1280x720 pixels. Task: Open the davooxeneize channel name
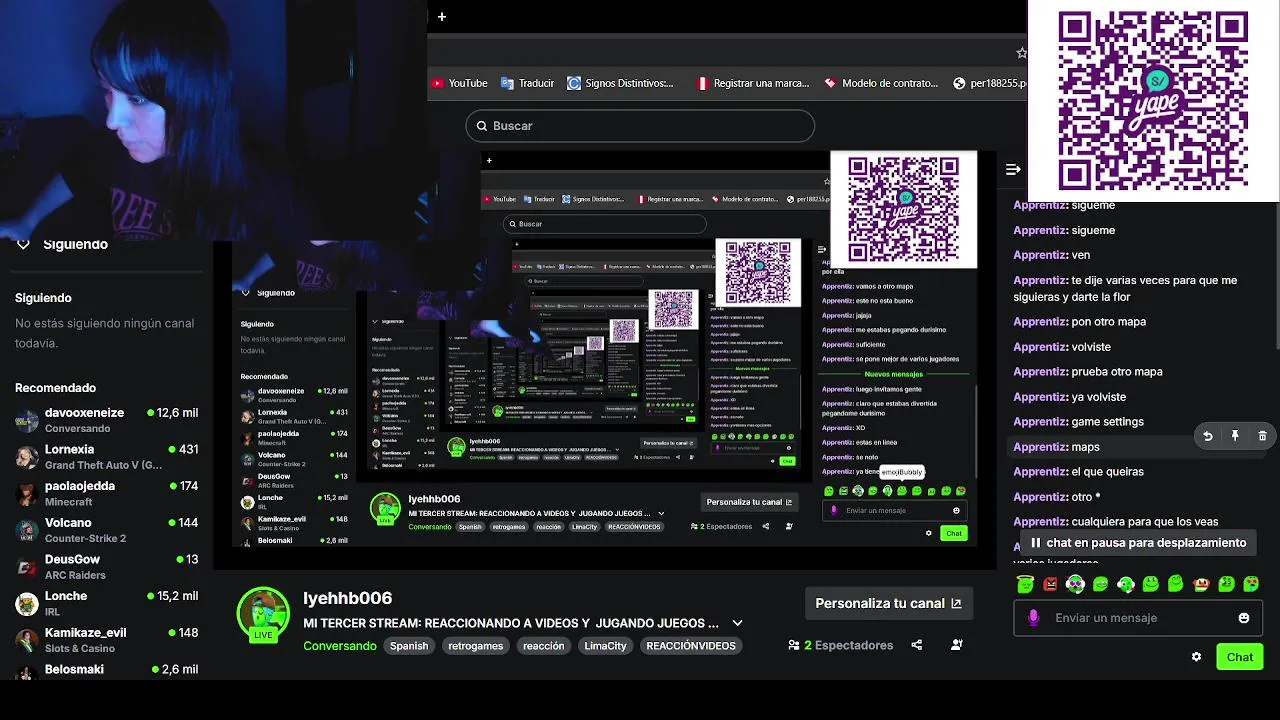click(x=84, y=413)
